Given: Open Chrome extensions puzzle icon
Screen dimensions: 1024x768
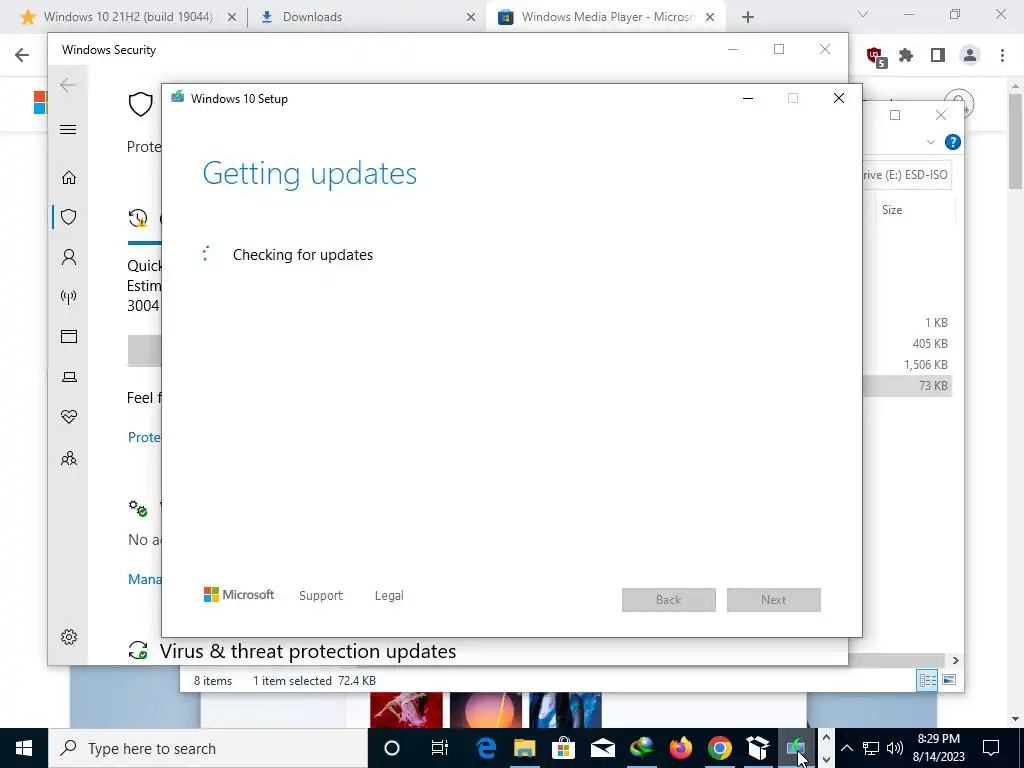Looking at the screenshot, I should tap(906, 56).
